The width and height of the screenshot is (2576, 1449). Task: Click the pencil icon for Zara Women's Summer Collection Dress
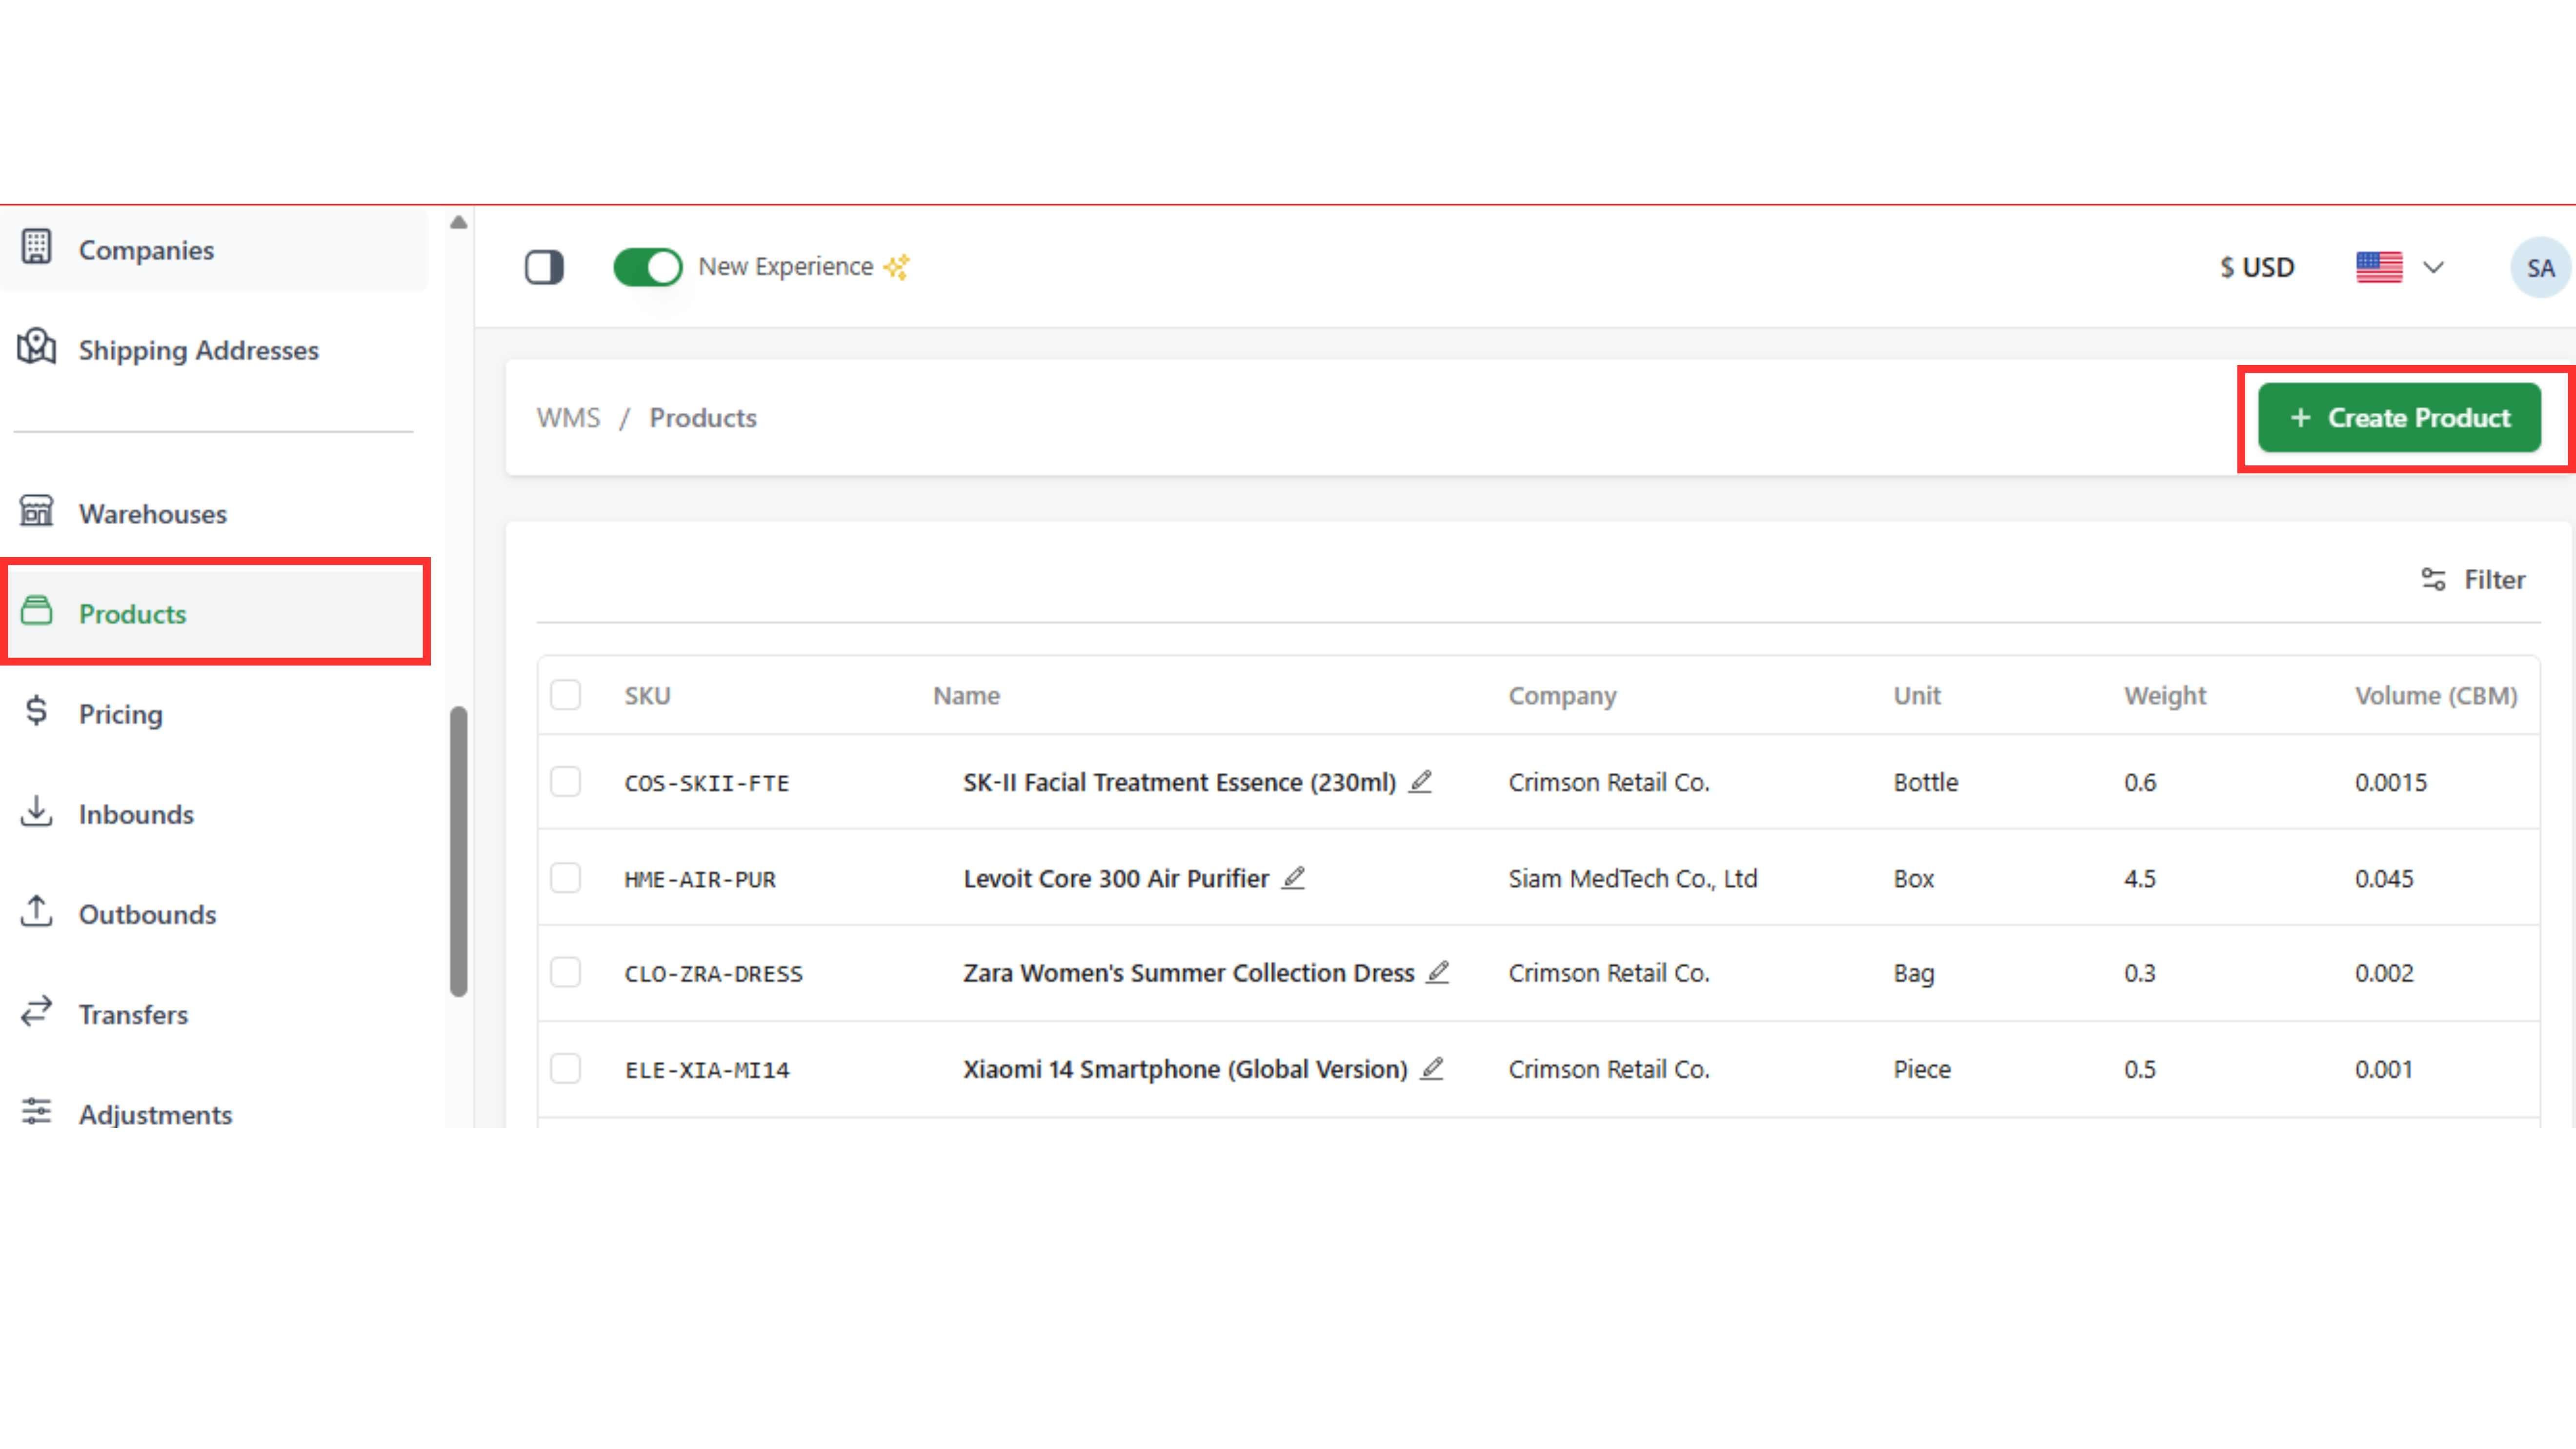click(x=1438, y=972)
